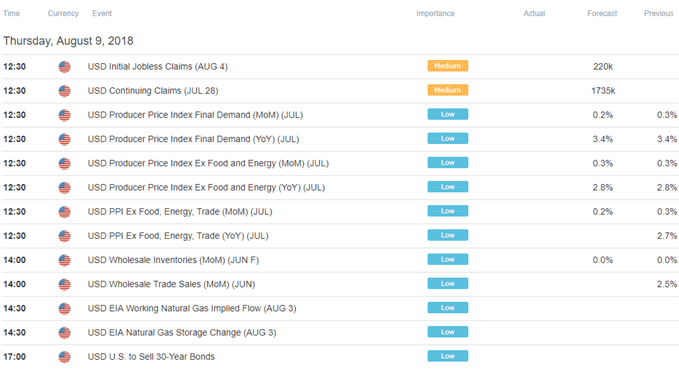Click flag beside EIA Natural Gas Storage Change
The height and width of the screenshot is (371, 679).
(x=65, y=333)
